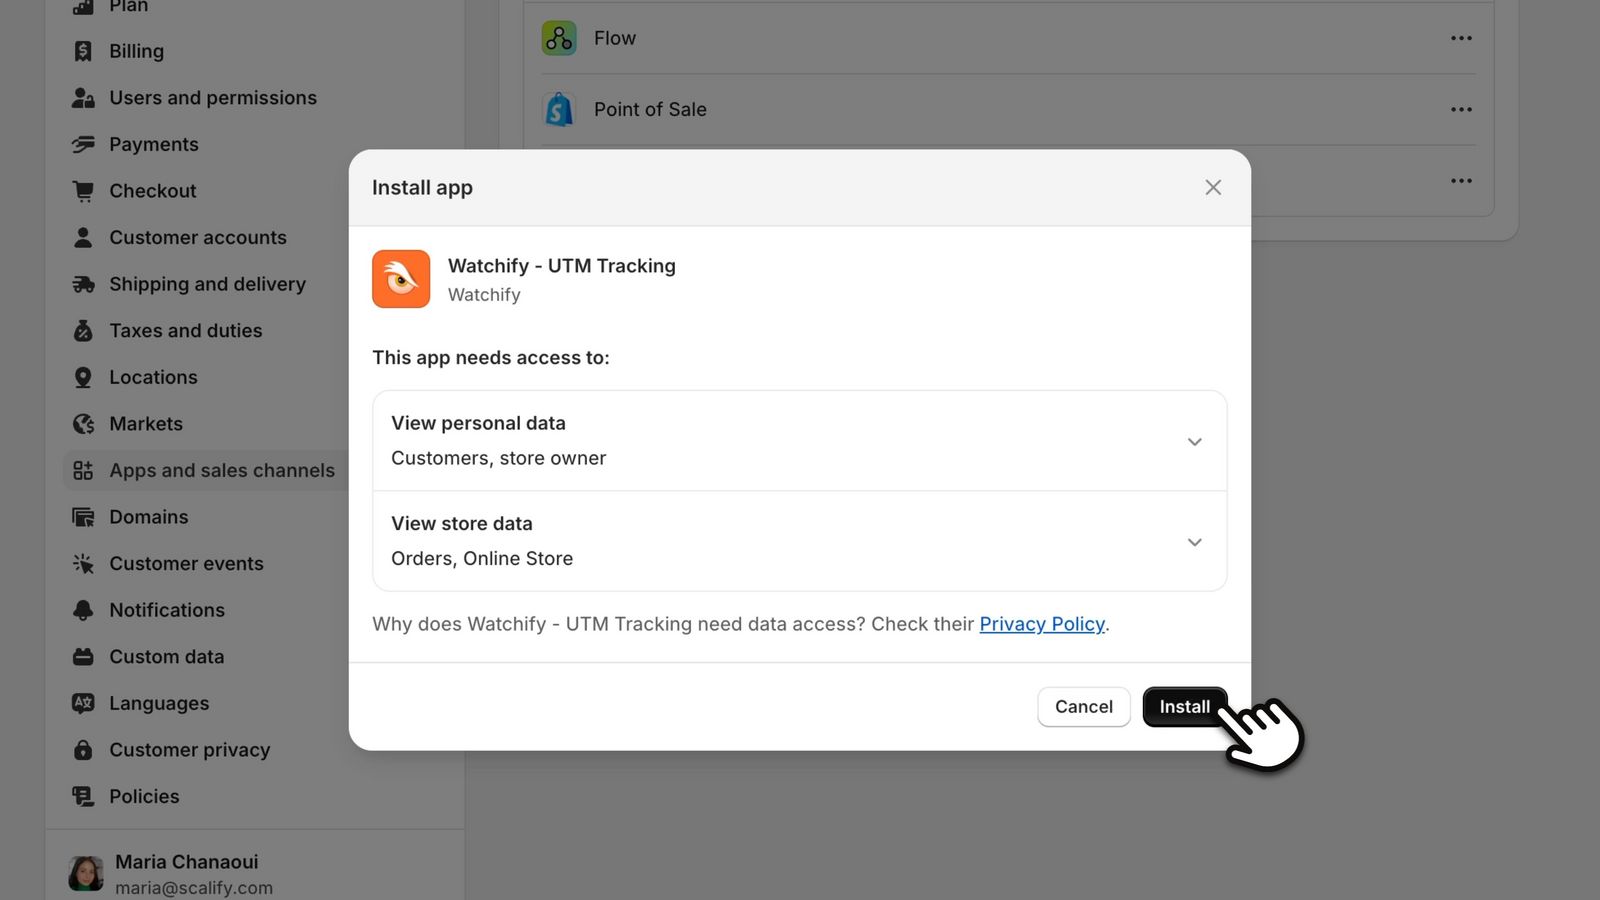Image resolution: width=1600 pixels, height=900 pixels.
Task: Select Apps and sales channels
Action: (x=222, y=470)
